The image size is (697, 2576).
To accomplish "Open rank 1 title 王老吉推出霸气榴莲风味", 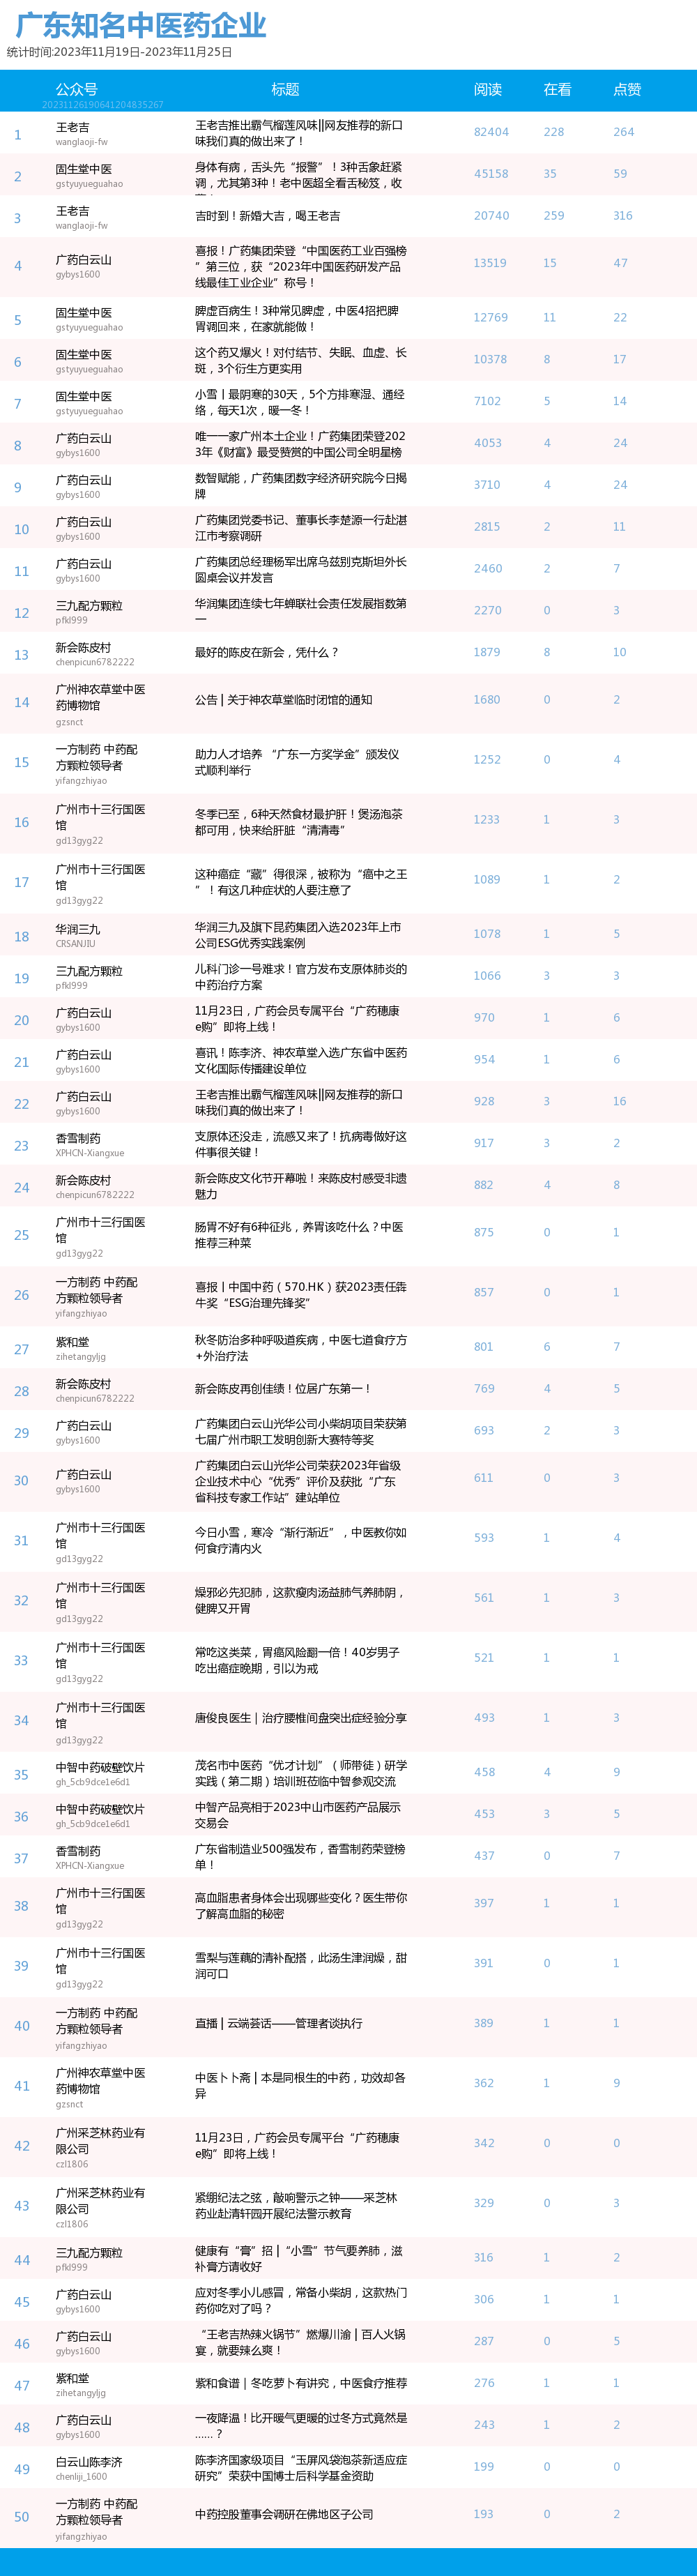I will (x=299, y=133).
